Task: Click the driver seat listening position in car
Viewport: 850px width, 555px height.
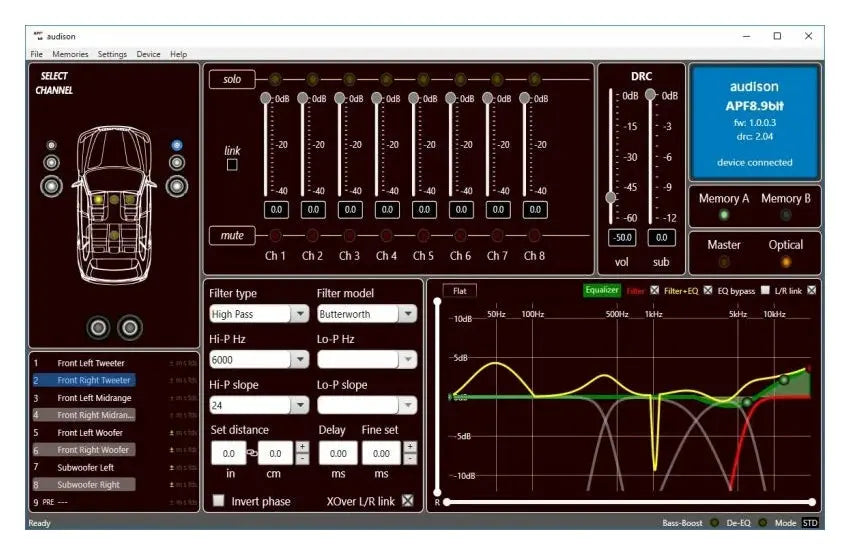Action: (100, 199)
